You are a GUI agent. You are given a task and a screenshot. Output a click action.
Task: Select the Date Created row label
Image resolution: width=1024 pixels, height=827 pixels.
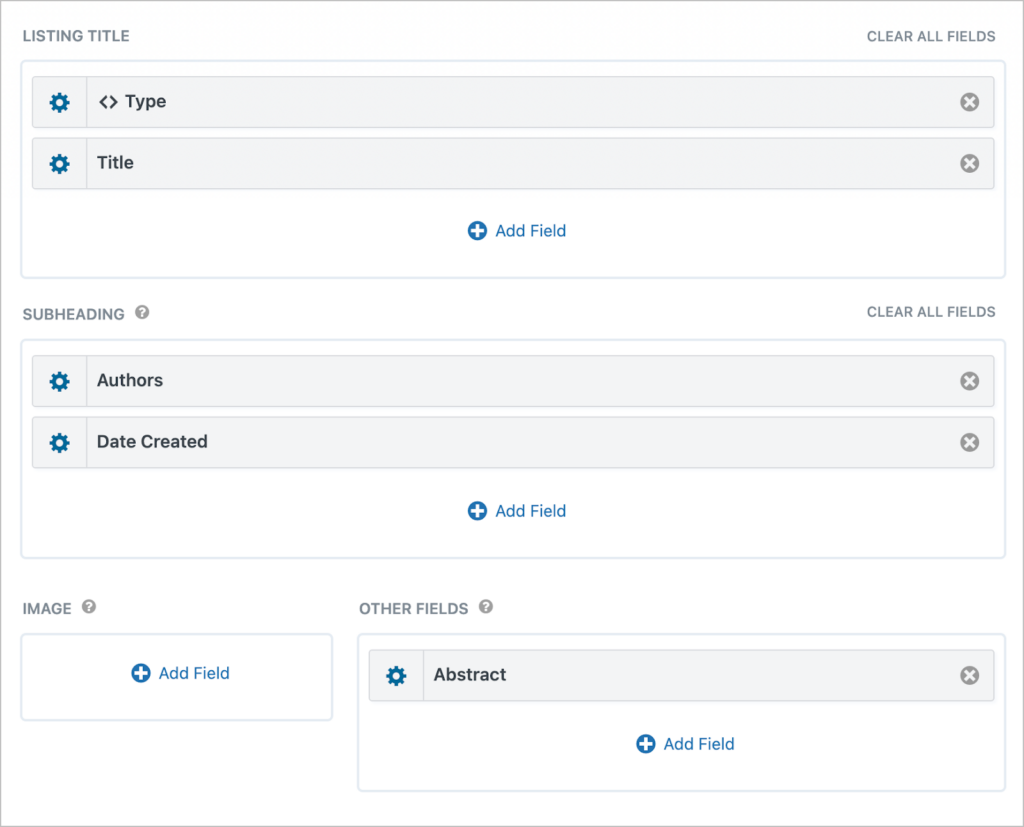[152, 442]
